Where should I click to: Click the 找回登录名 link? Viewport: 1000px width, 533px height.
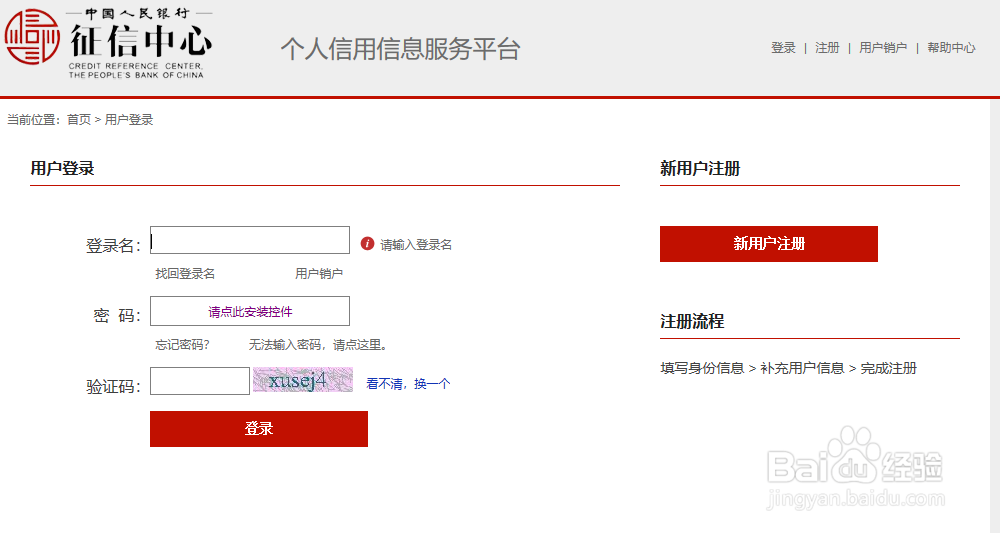pos(185,274)
